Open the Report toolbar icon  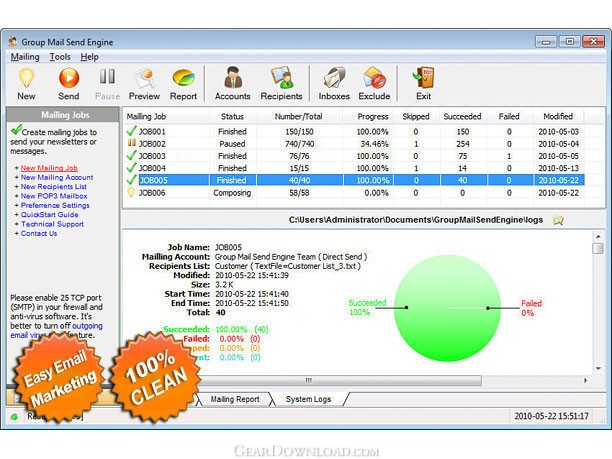[x=183, y=78]
